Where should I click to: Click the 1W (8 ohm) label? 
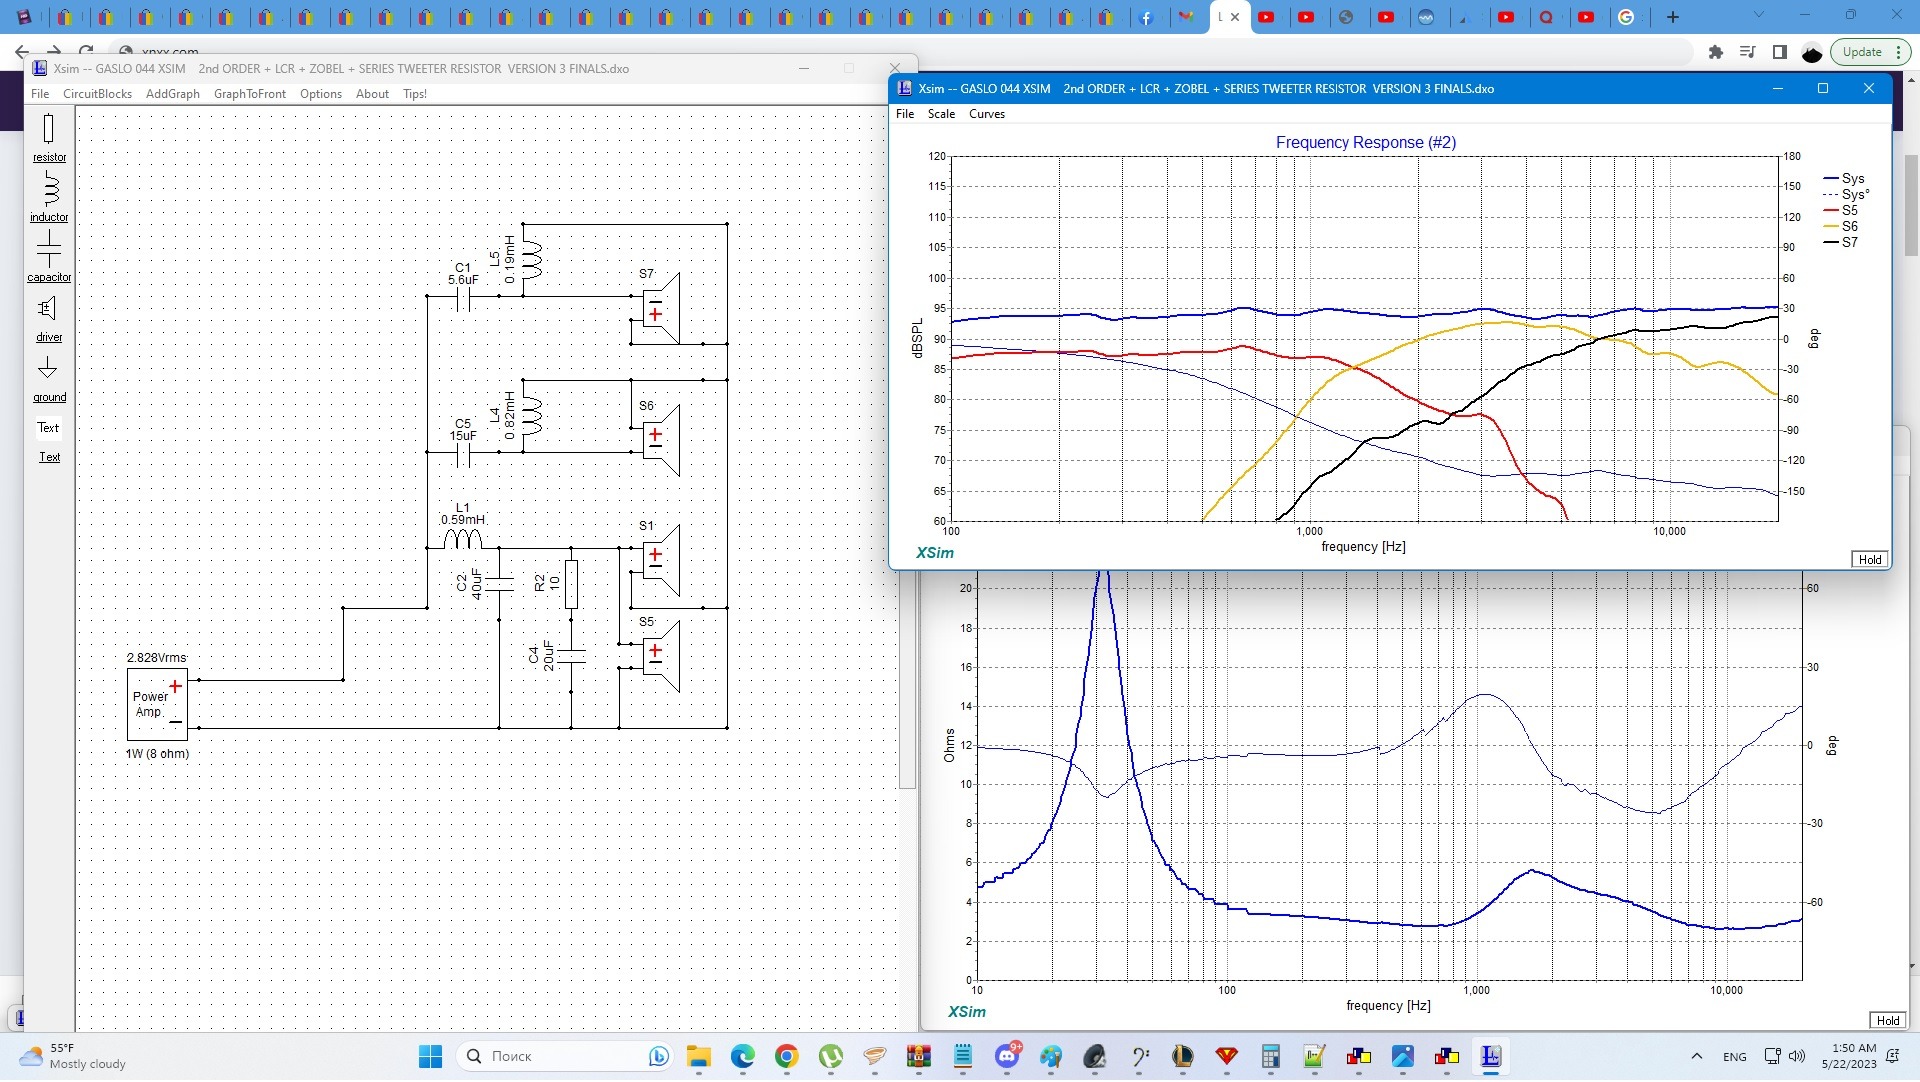coord(157,754)
